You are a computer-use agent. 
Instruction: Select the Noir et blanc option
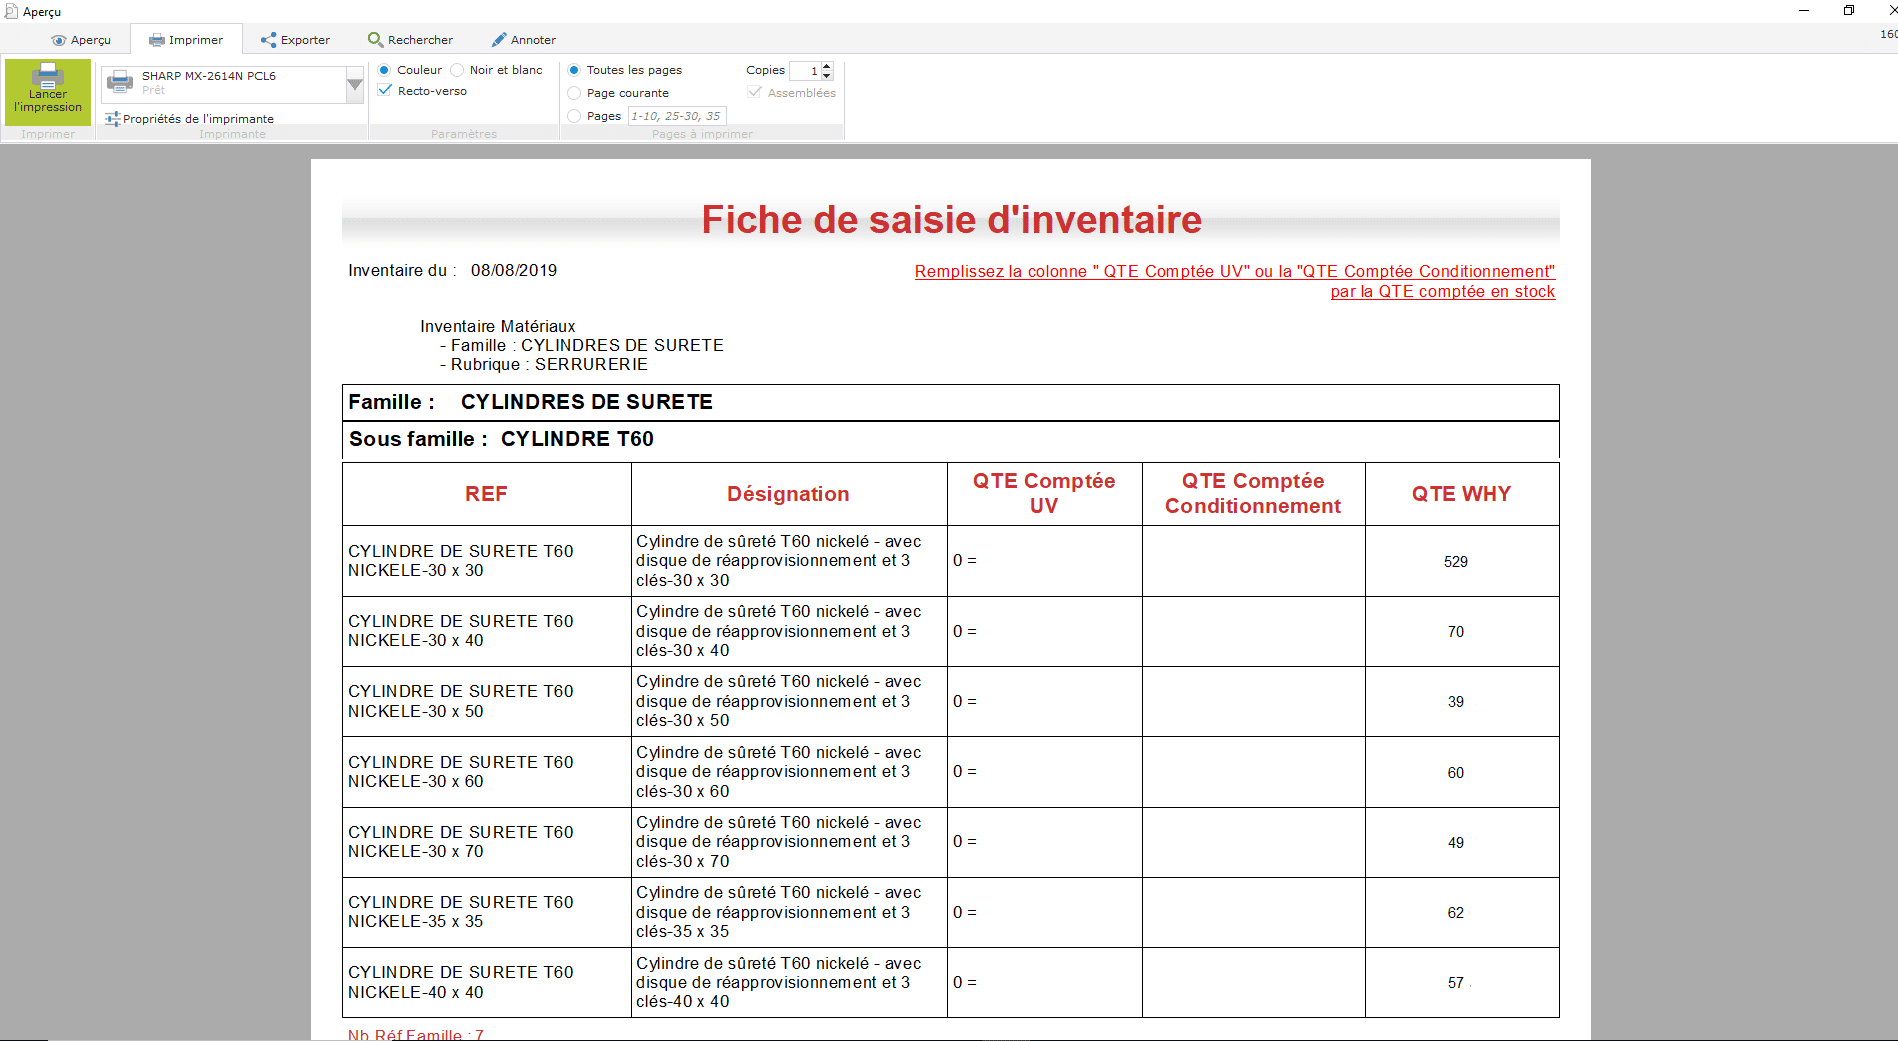[x=458, y=70]
